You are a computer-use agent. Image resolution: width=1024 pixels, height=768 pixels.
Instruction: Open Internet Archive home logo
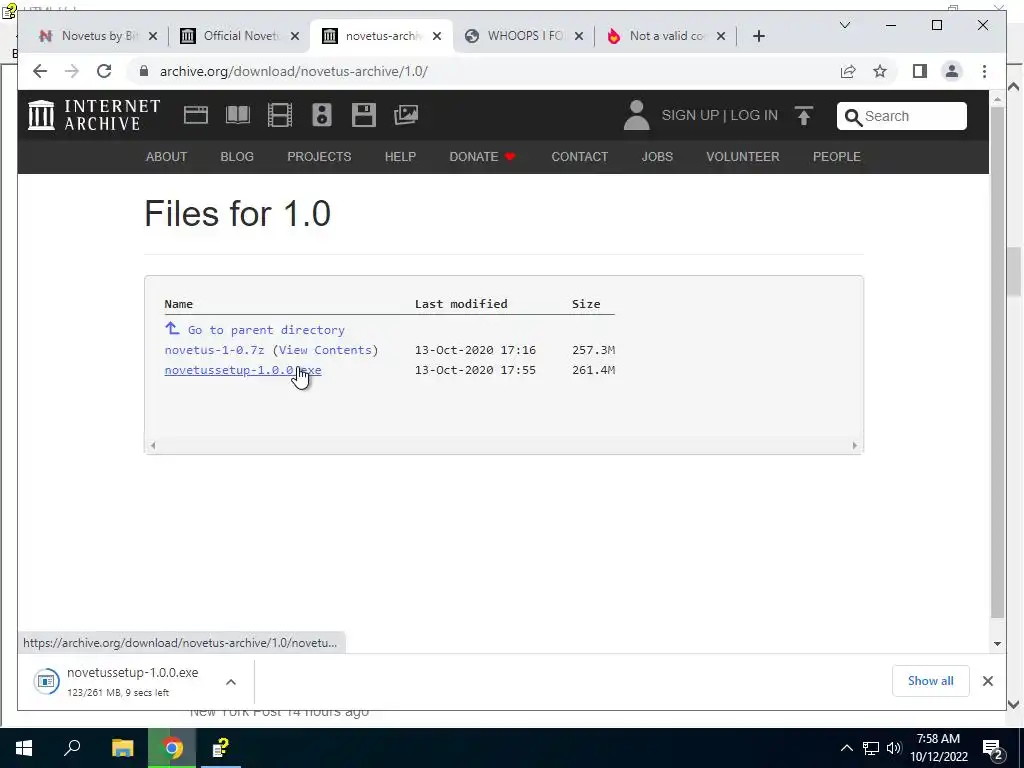(x=93, y=115)
